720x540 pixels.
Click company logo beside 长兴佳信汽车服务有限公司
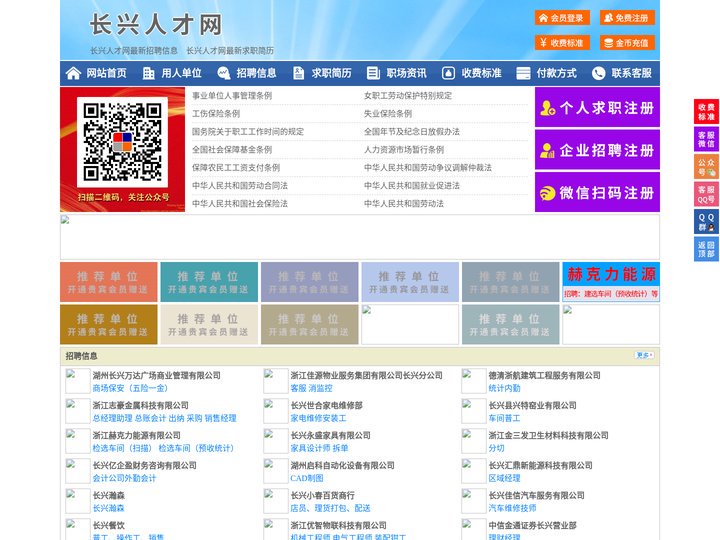pos(473,501)
